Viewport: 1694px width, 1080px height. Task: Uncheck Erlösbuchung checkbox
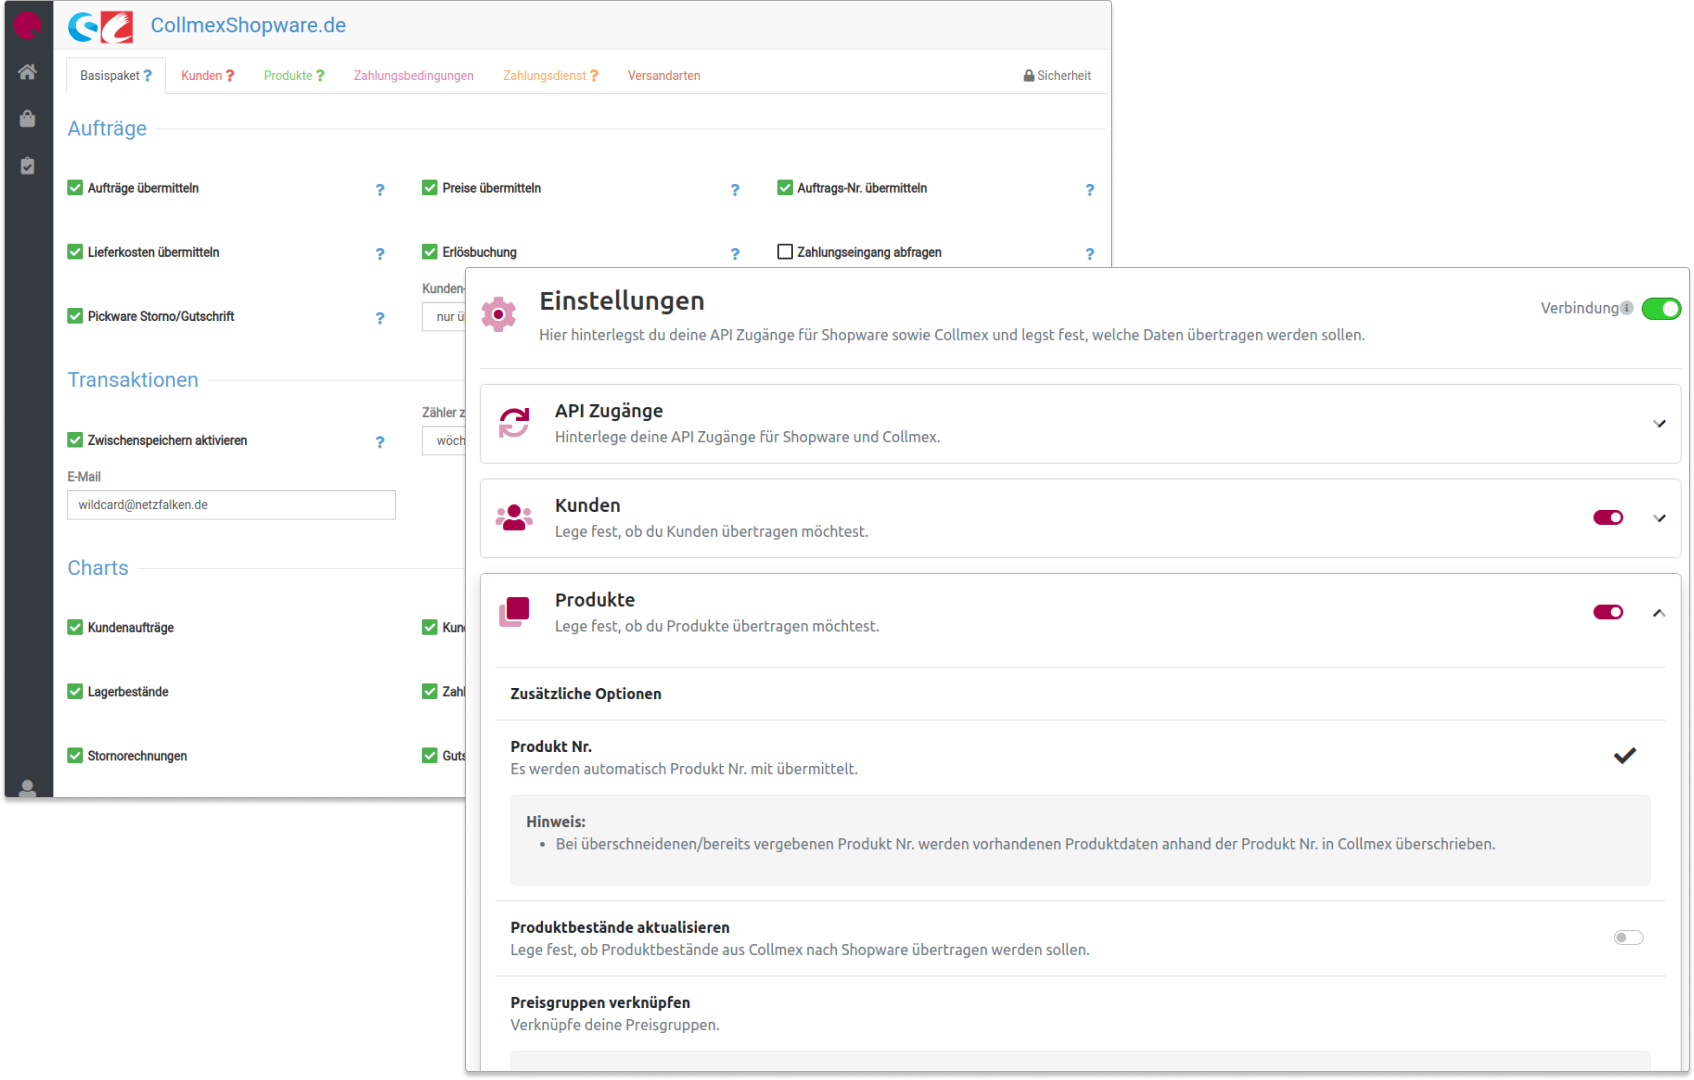point(430,252)
